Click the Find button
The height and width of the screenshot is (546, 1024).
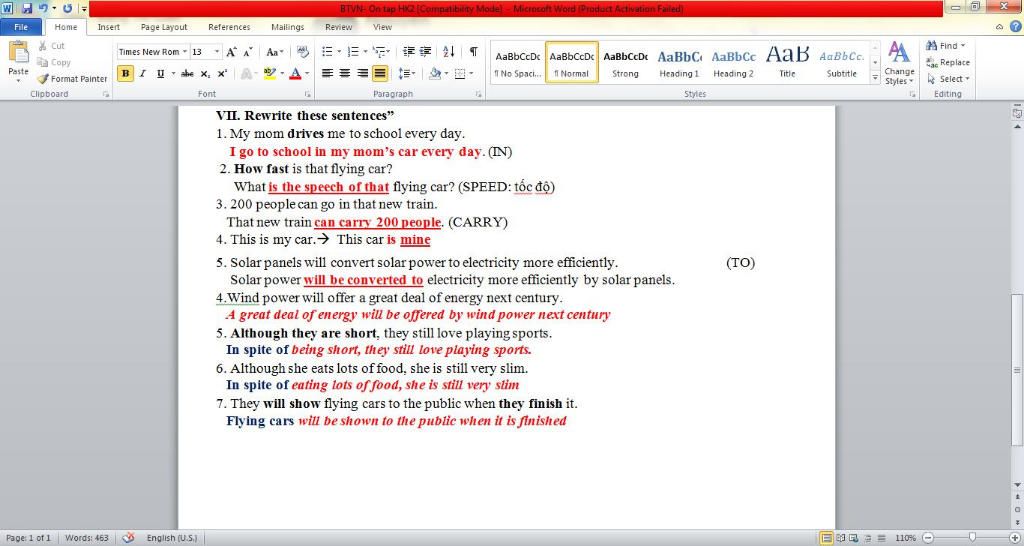click(x=946, y=46)
